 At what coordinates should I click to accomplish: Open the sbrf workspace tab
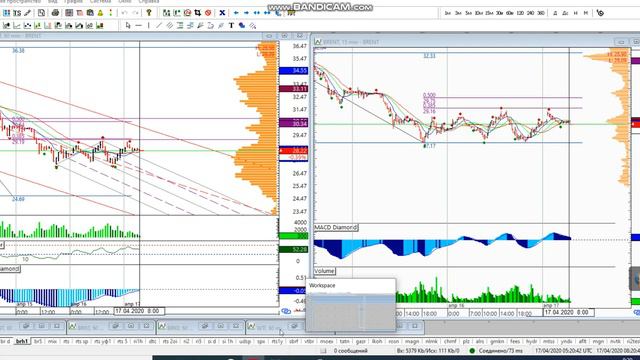pos(293,341)
